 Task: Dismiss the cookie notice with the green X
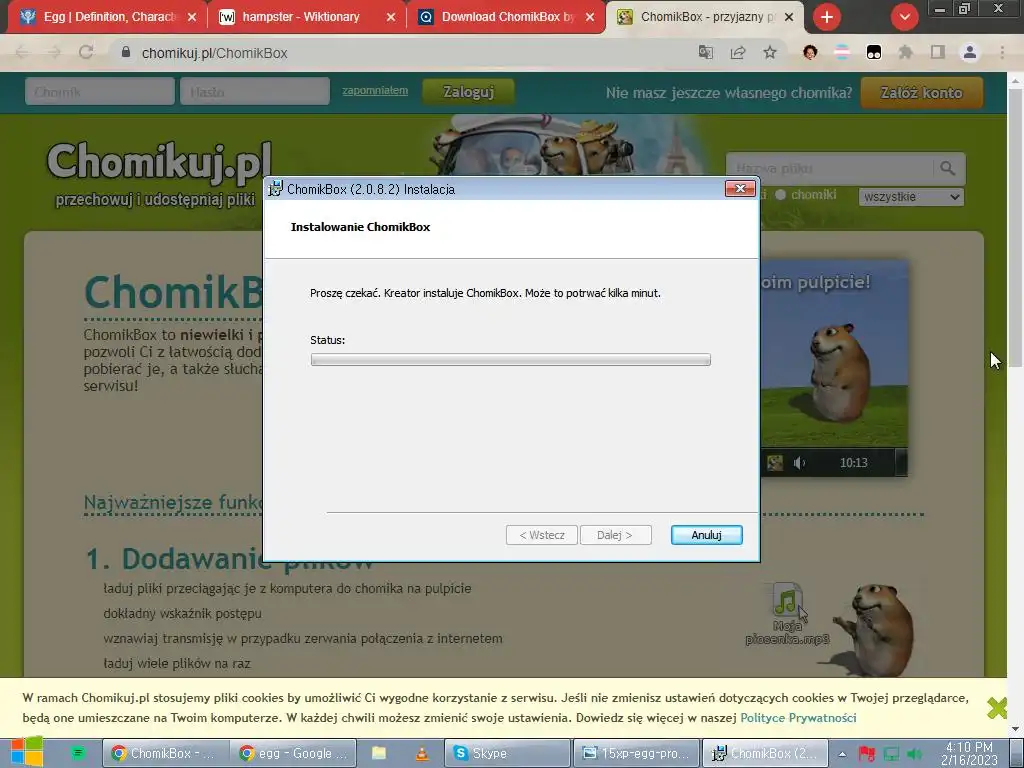coord(997,708)
